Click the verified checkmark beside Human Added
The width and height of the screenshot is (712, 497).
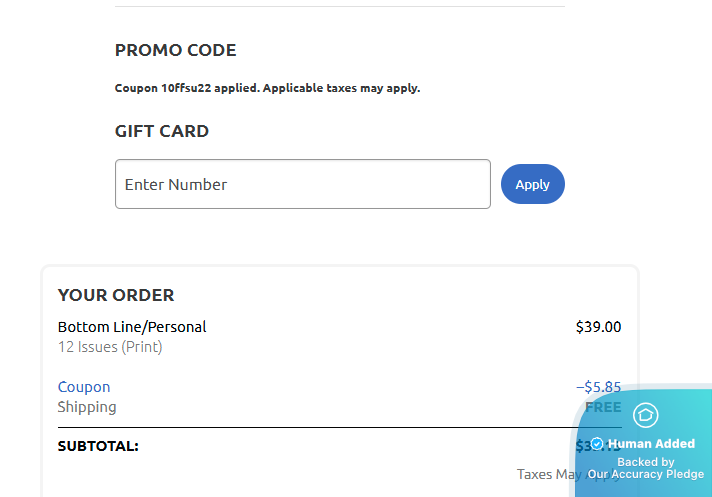(x=597, y=444)
